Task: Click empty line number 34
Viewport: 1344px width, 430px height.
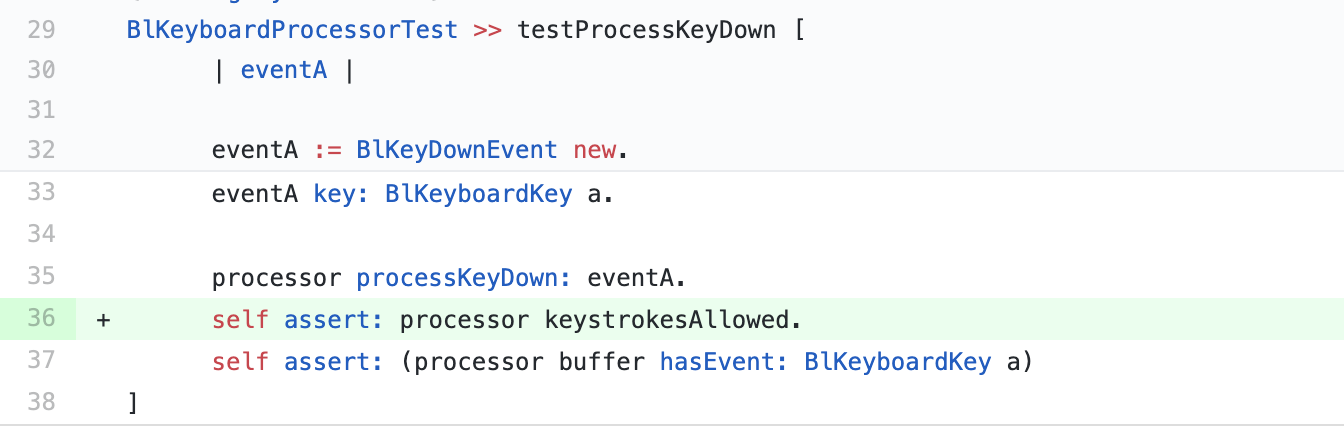Action: click(x=41, y=234)
